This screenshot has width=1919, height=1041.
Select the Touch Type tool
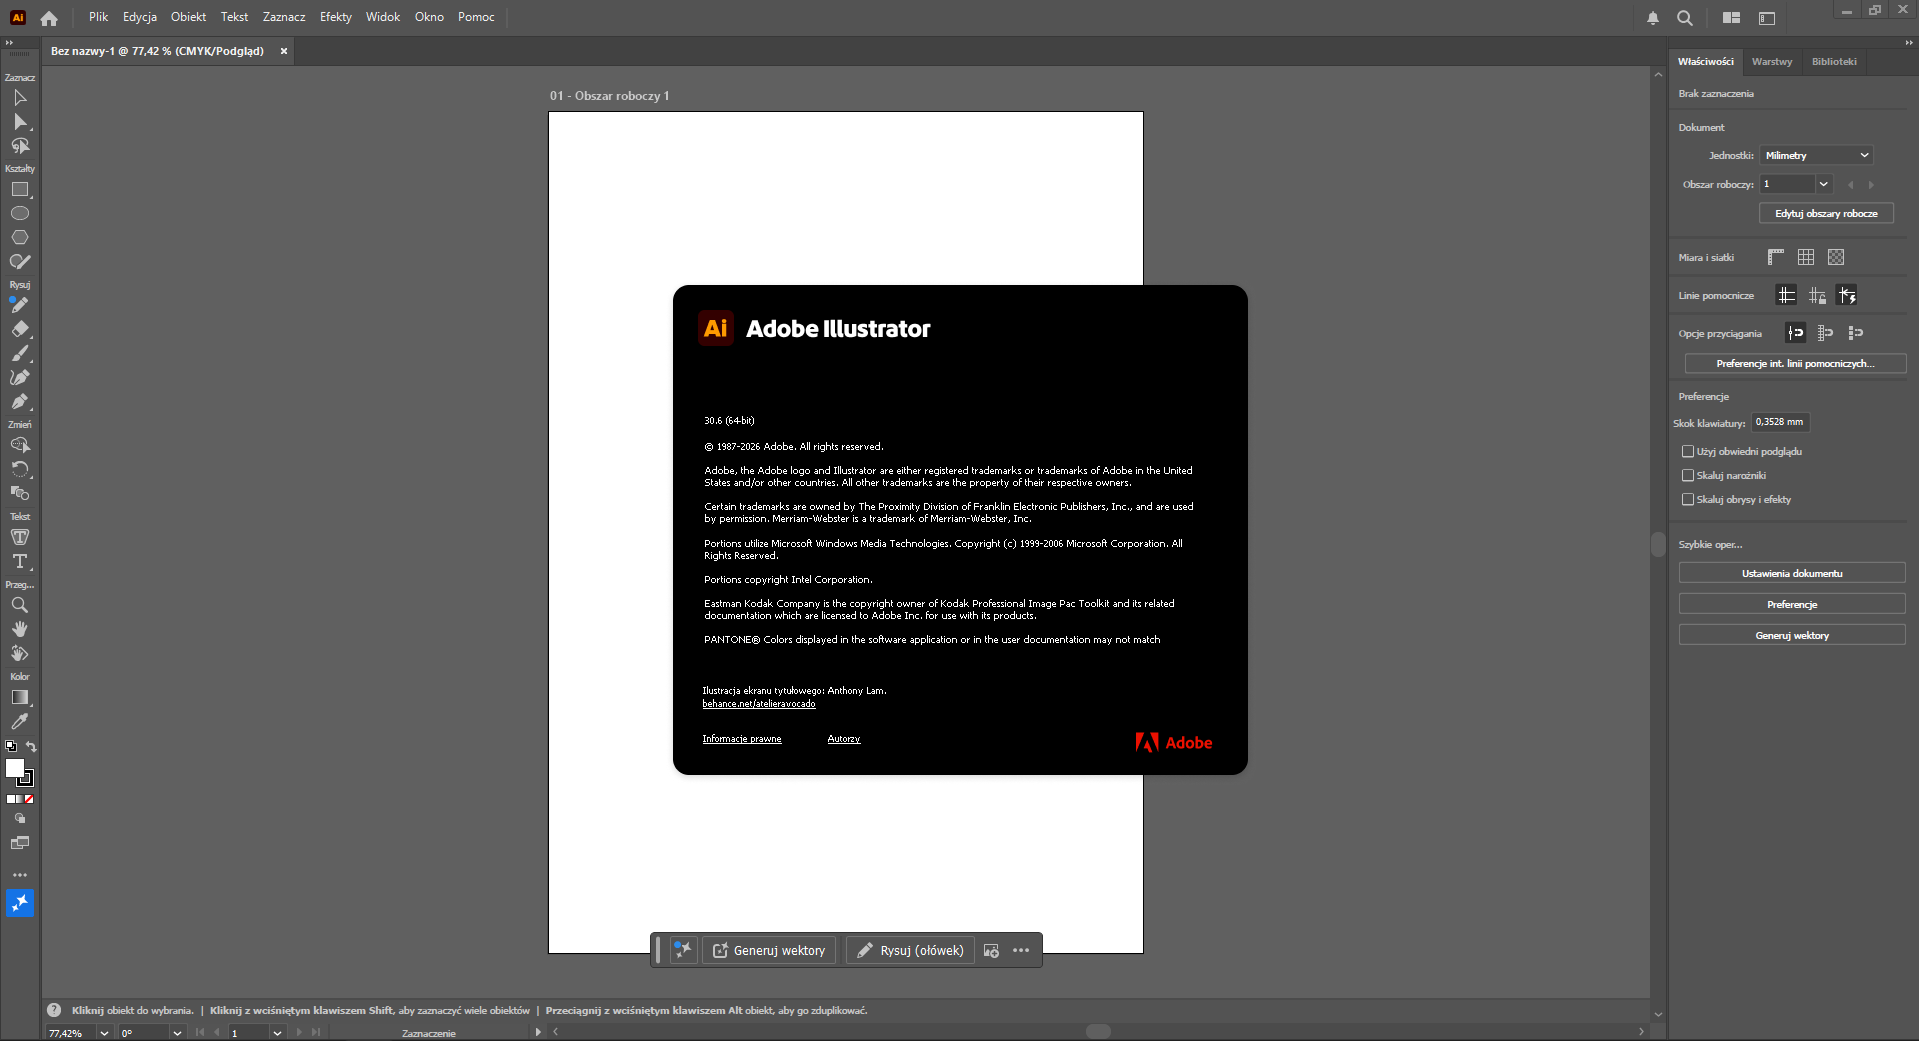point(20,537)
